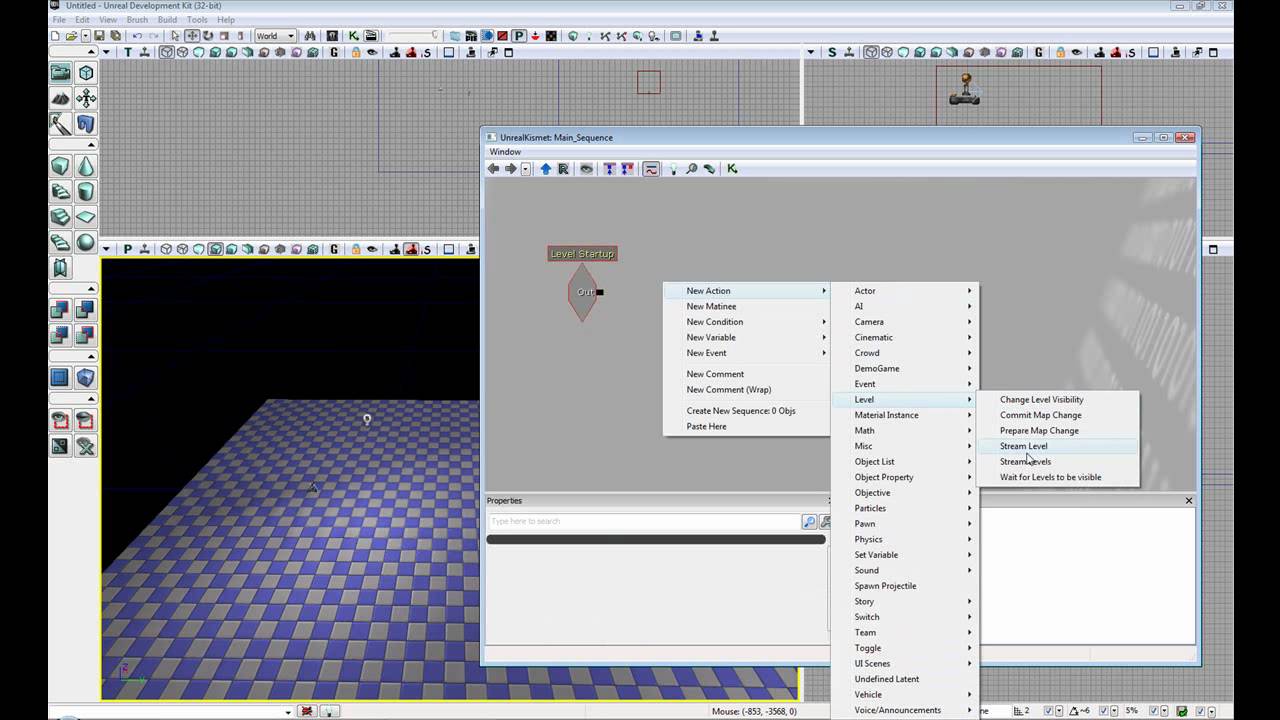
Task: Toggle the lock icon in top-left viewport toolbar
Action: [355, 52]
